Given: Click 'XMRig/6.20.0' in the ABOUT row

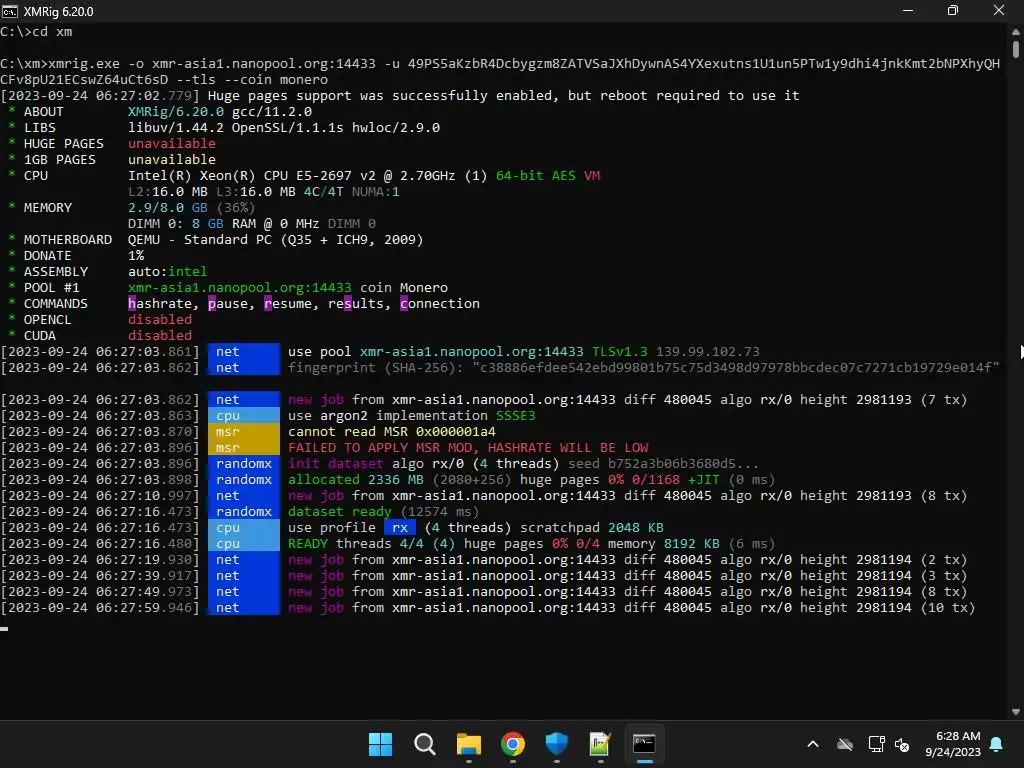Looking at the screenshot, I should point(176,112).
